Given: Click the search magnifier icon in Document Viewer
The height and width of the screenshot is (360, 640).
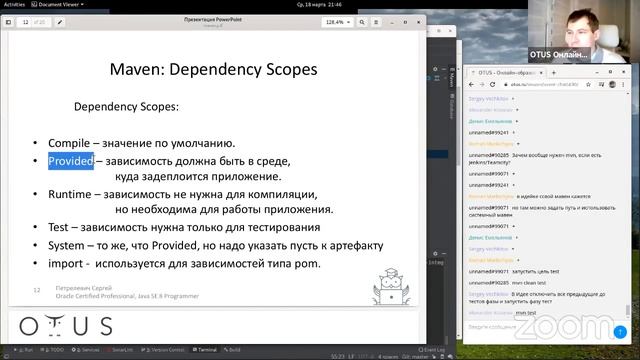Looking at the screenshot, I should pos(362,22).
